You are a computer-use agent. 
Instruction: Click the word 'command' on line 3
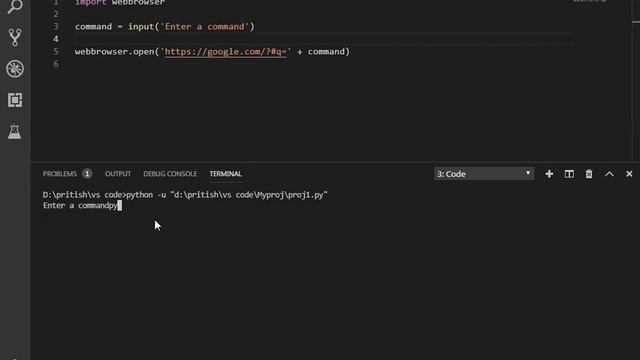point(93,27)
